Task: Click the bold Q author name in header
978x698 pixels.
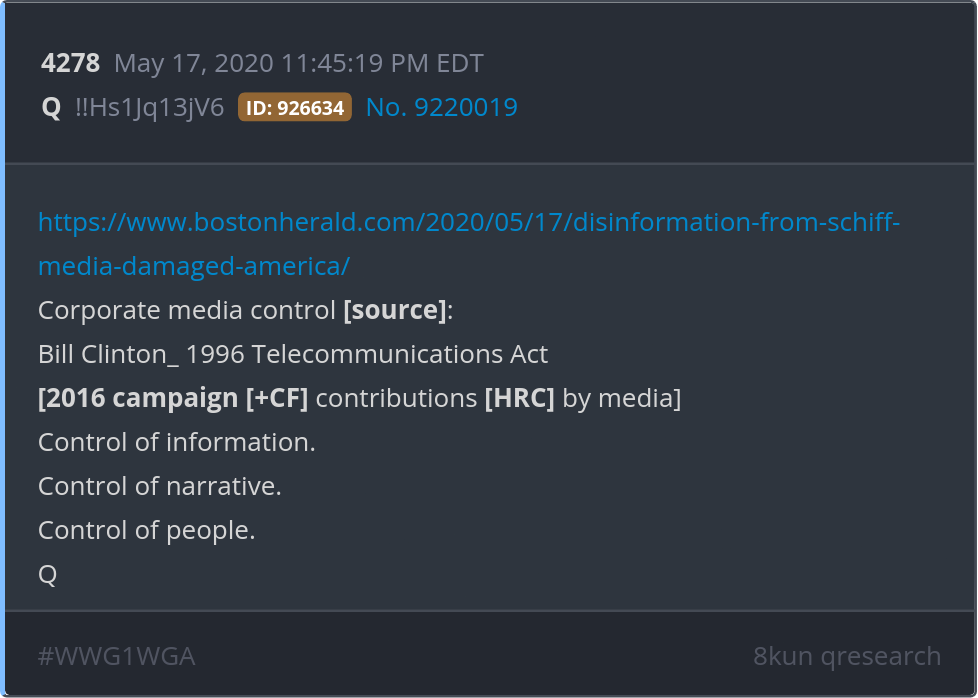Action: [x=51, y=107]
